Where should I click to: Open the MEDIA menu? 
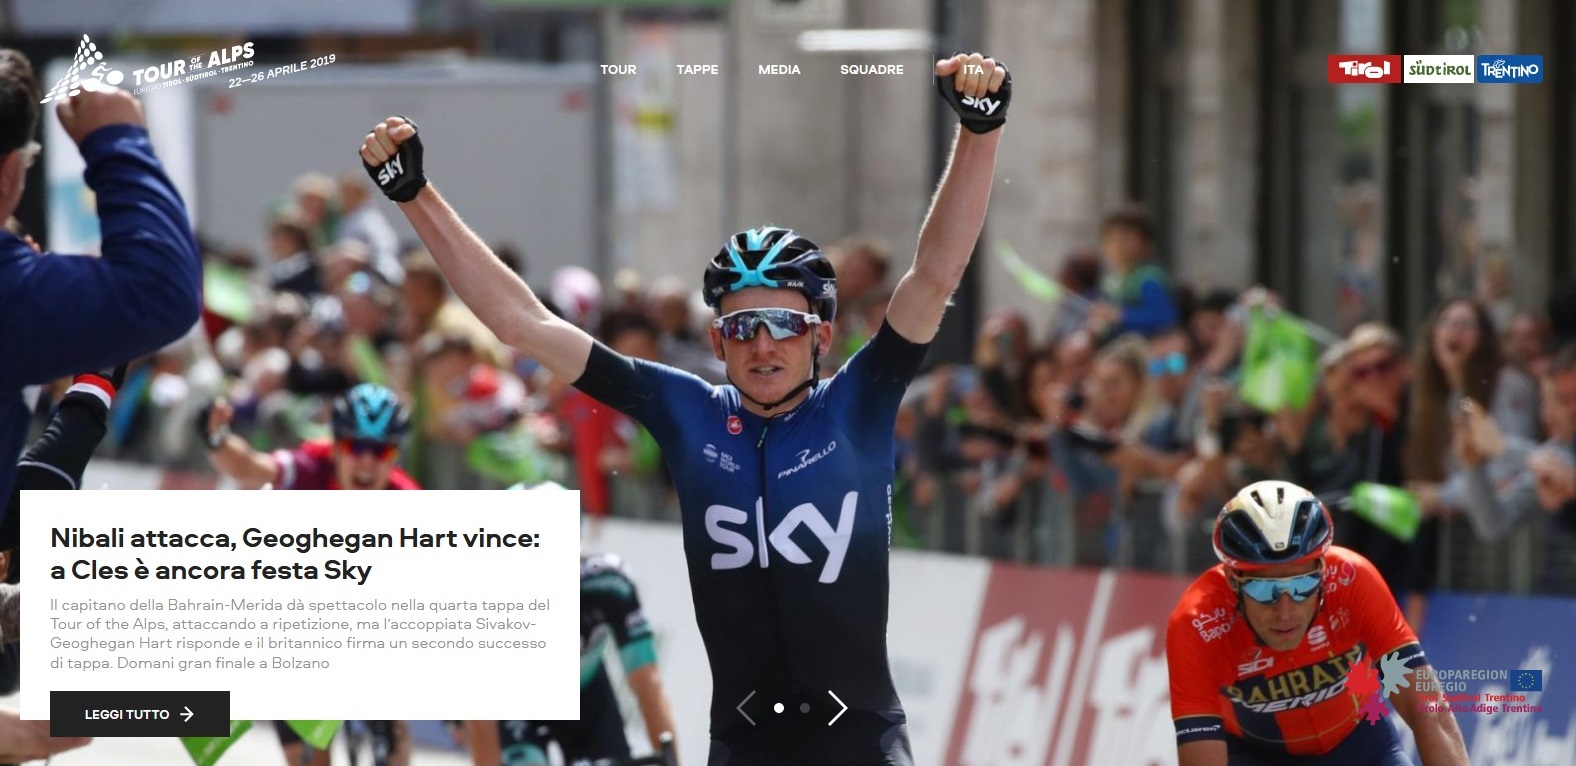(779, 69)
